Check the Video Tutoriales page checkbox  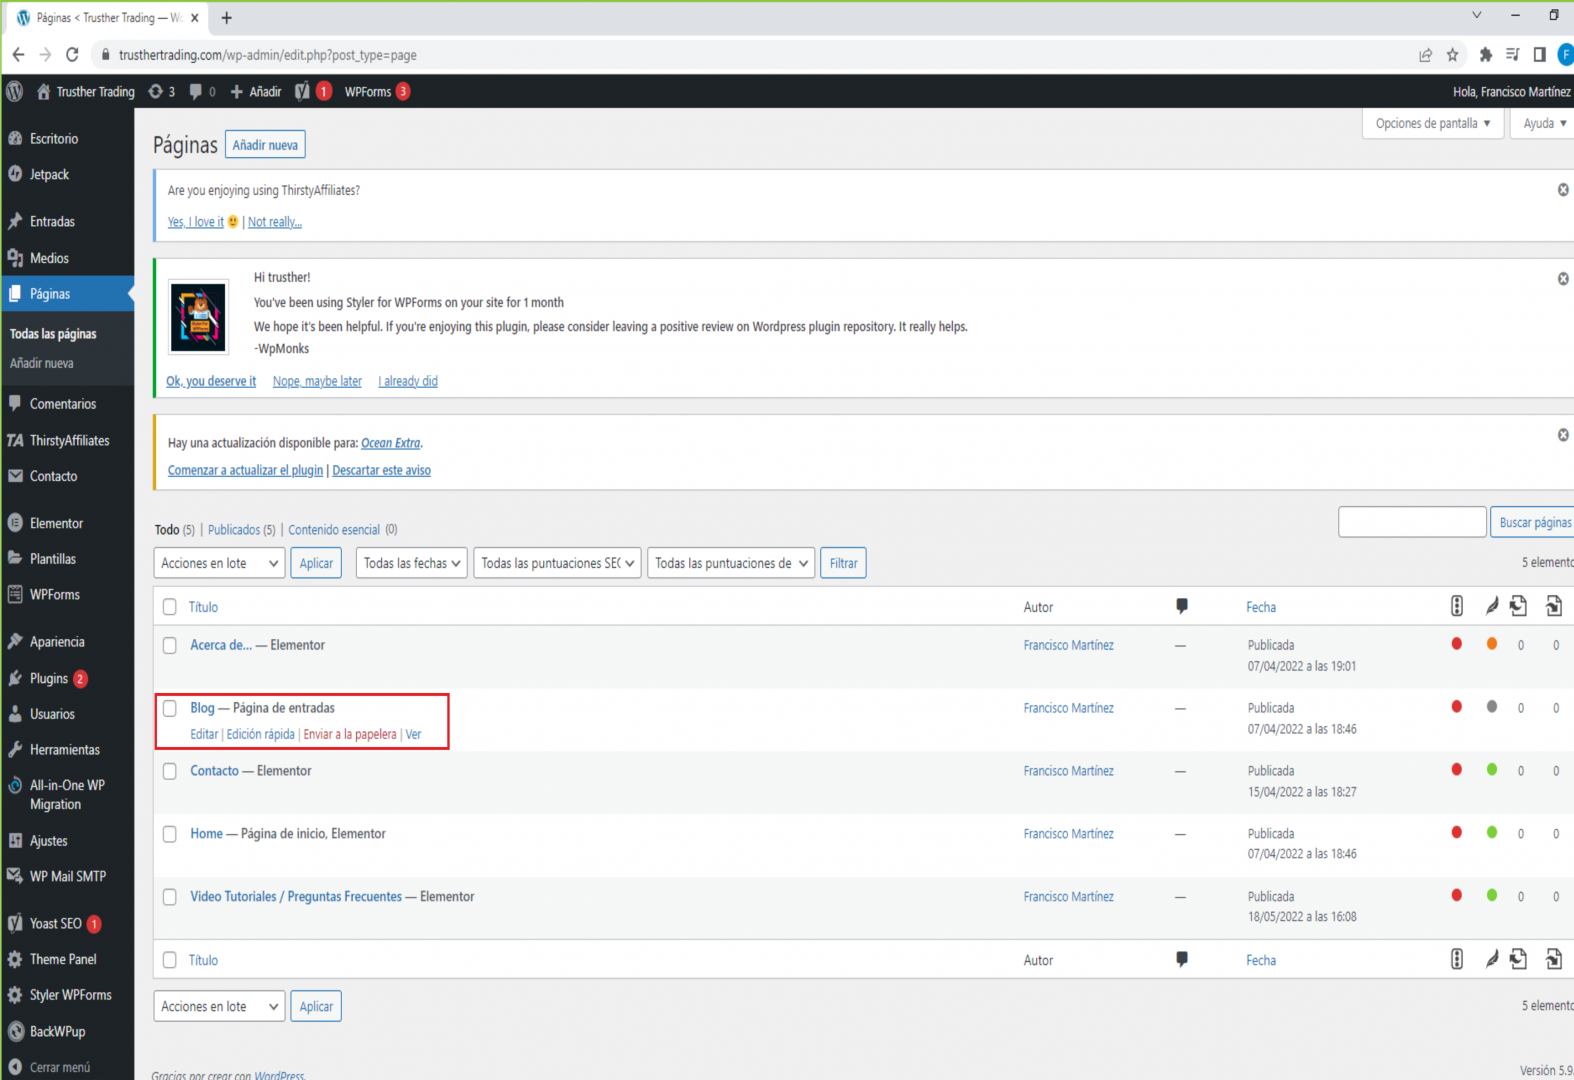coord(170,897)
